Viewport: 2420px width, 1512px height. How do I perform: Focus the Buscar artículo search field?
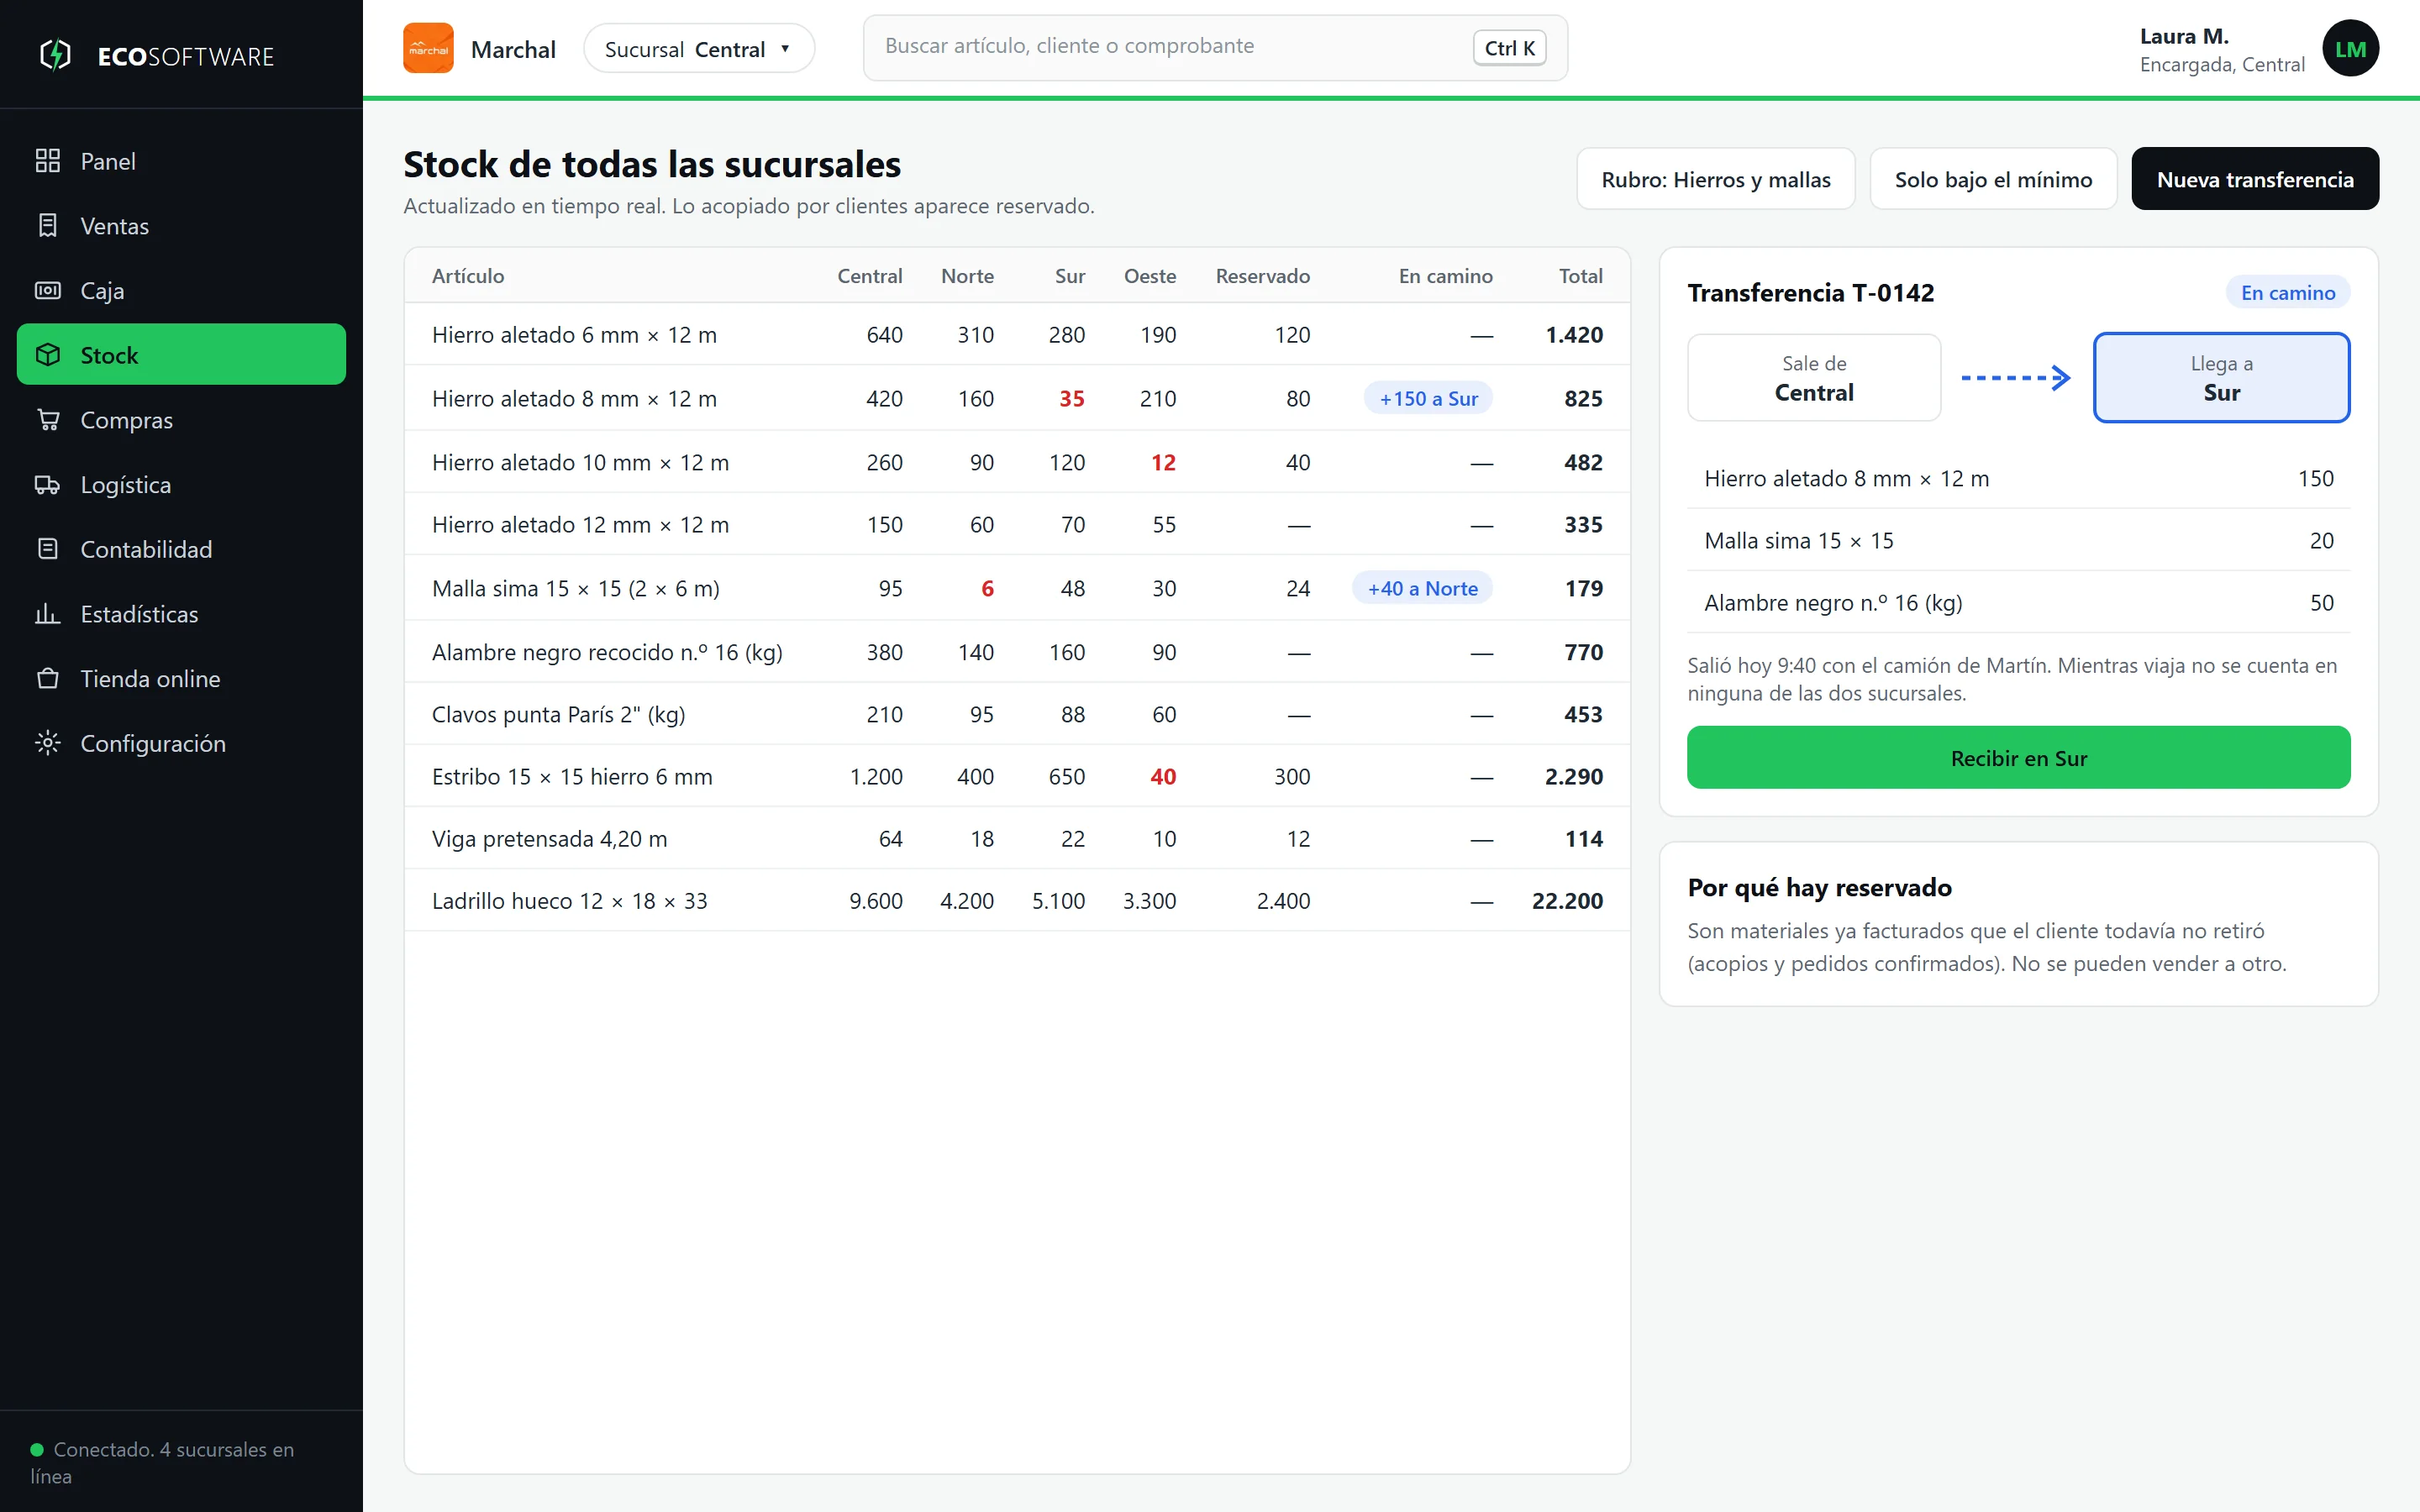pos(1215,47)
